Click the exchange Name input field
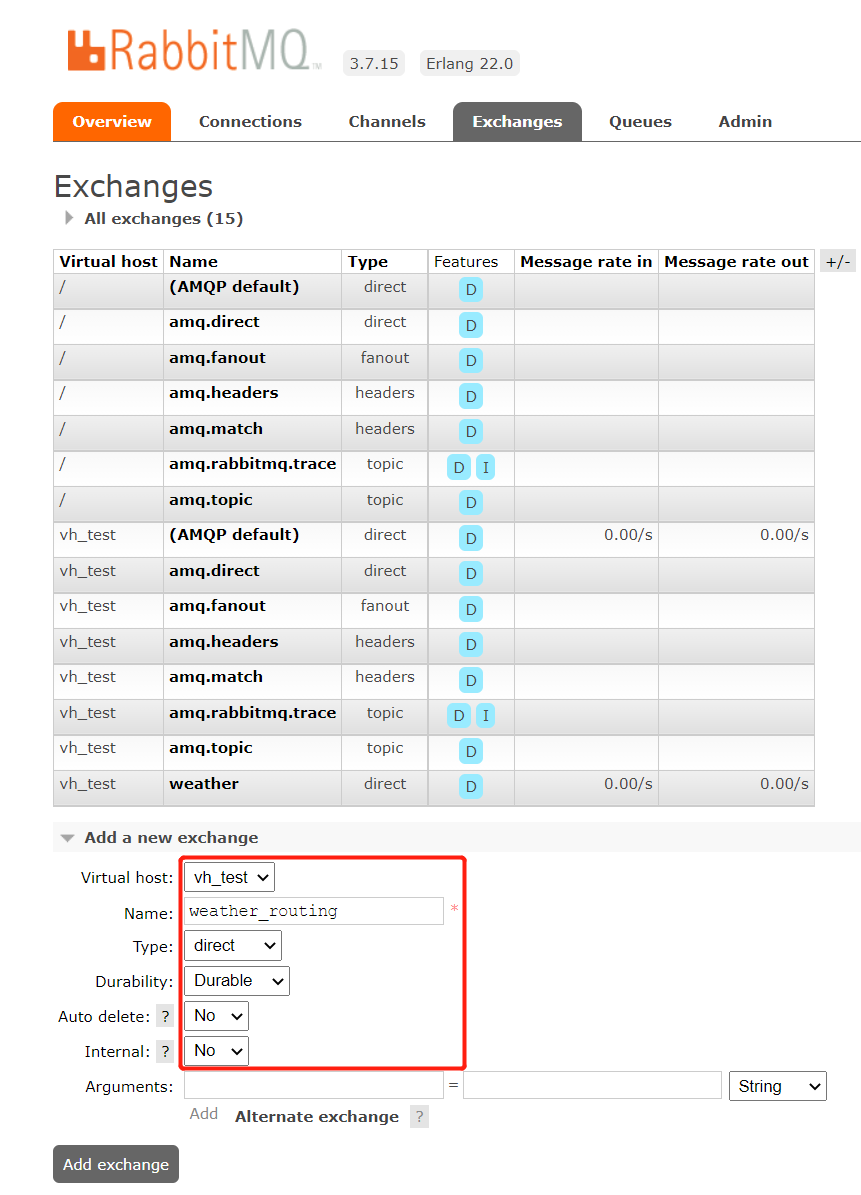The height and width of the screenshot is (1195, 861). pos(314,911)
